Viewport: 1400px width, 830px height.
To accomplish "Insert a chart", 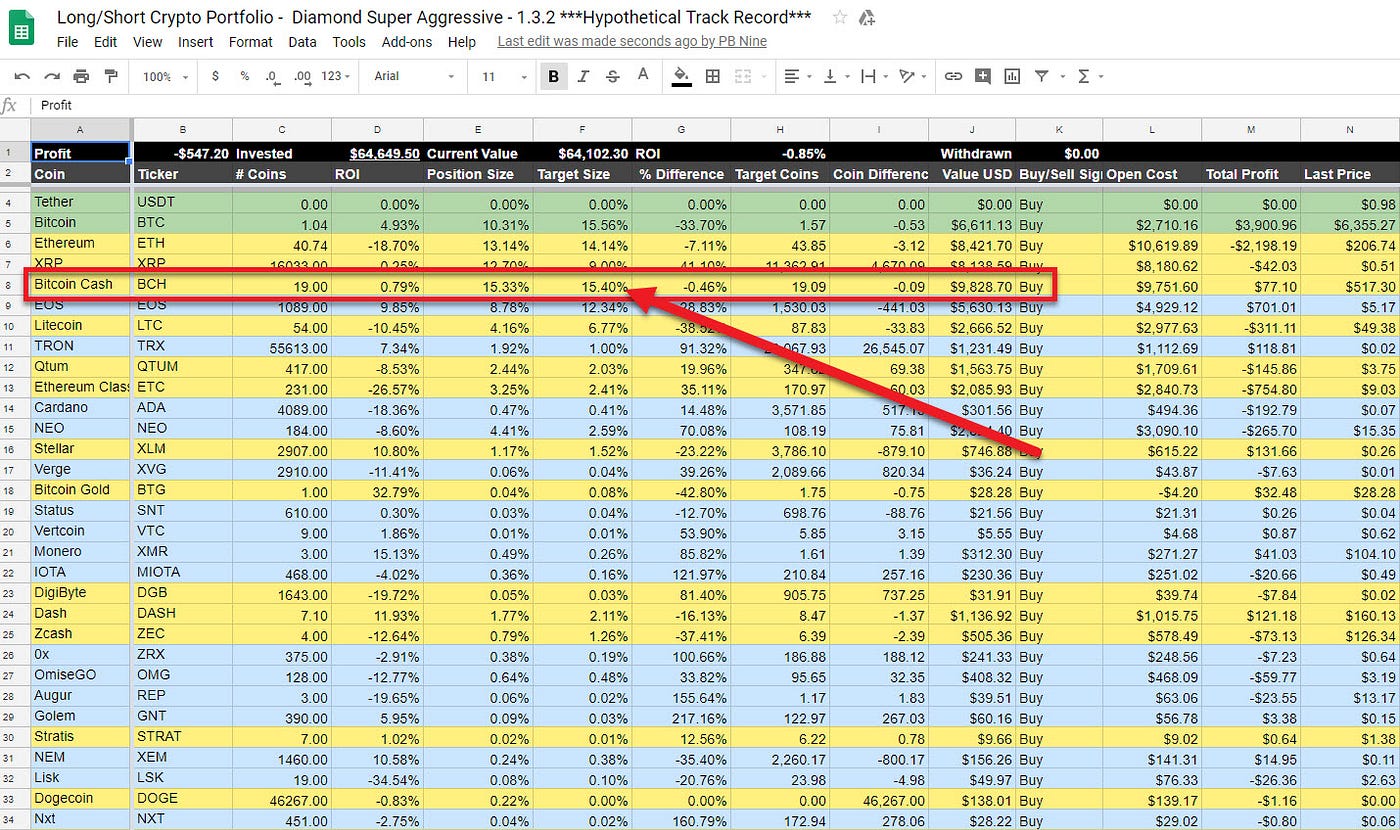I will (1012, 76).
